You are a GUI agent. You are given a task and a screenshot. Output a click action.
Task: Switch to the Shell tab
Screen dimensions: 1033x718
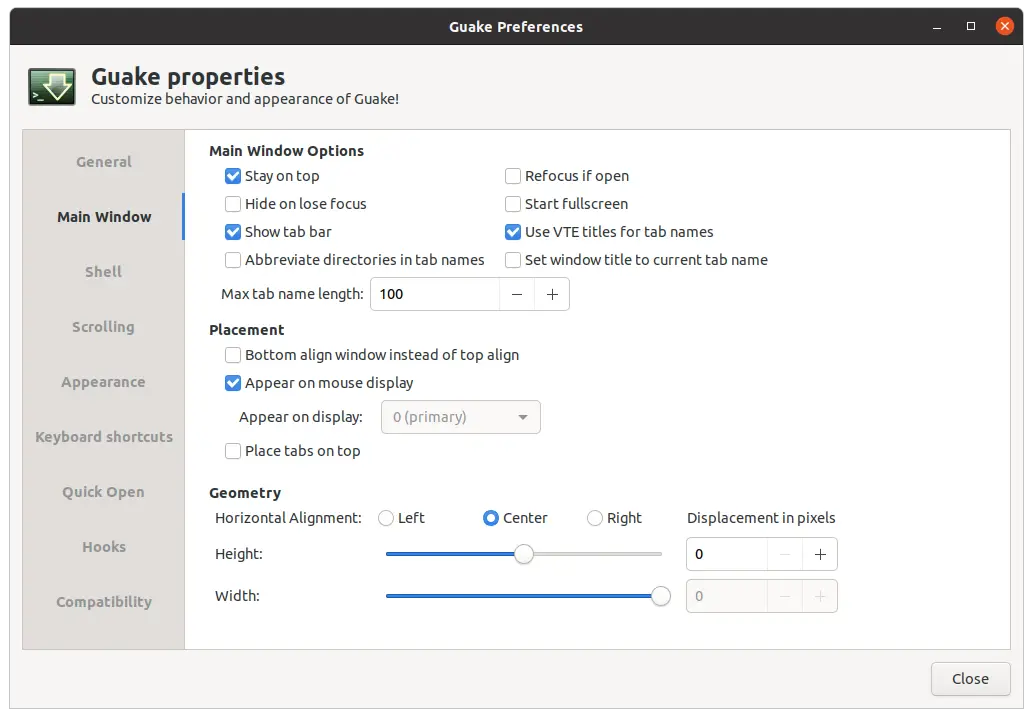click(103, 272)
